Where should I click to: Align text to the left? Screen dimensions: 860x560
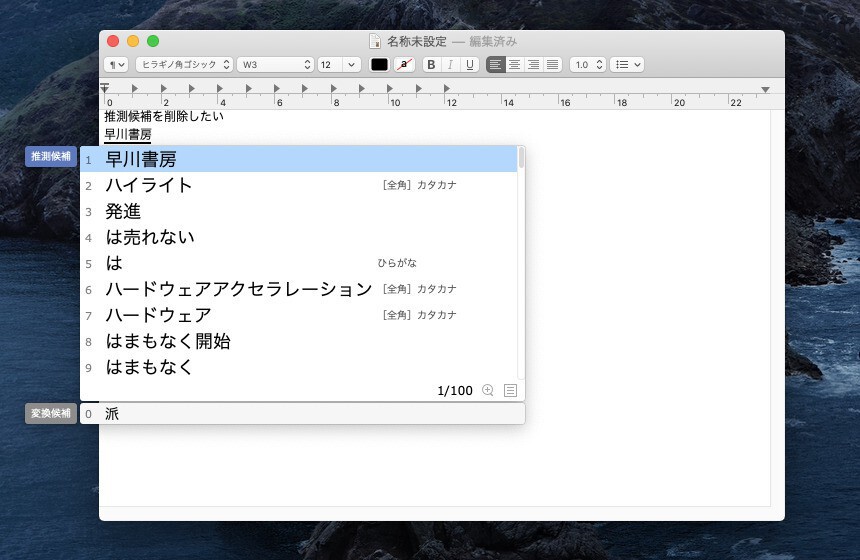click(x=496, y=64)
